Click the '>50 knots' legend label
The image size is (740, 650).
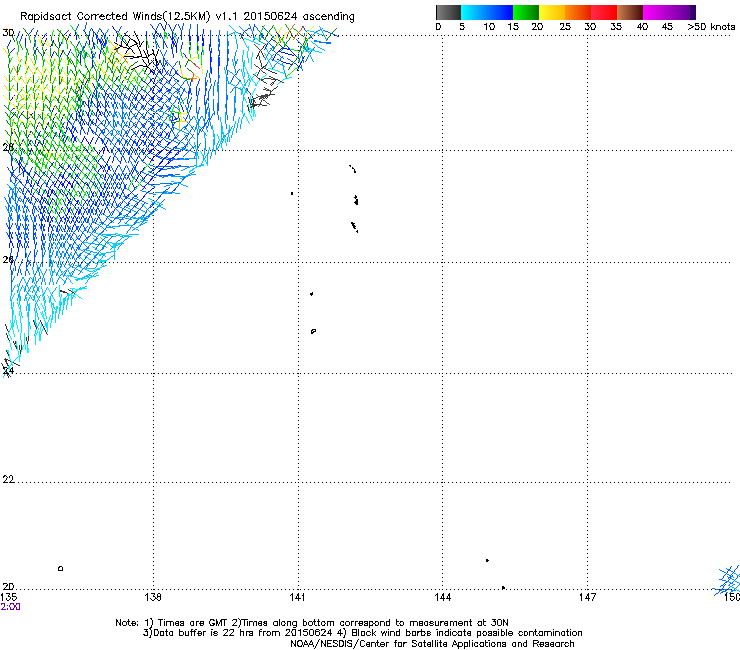point(711,27)
